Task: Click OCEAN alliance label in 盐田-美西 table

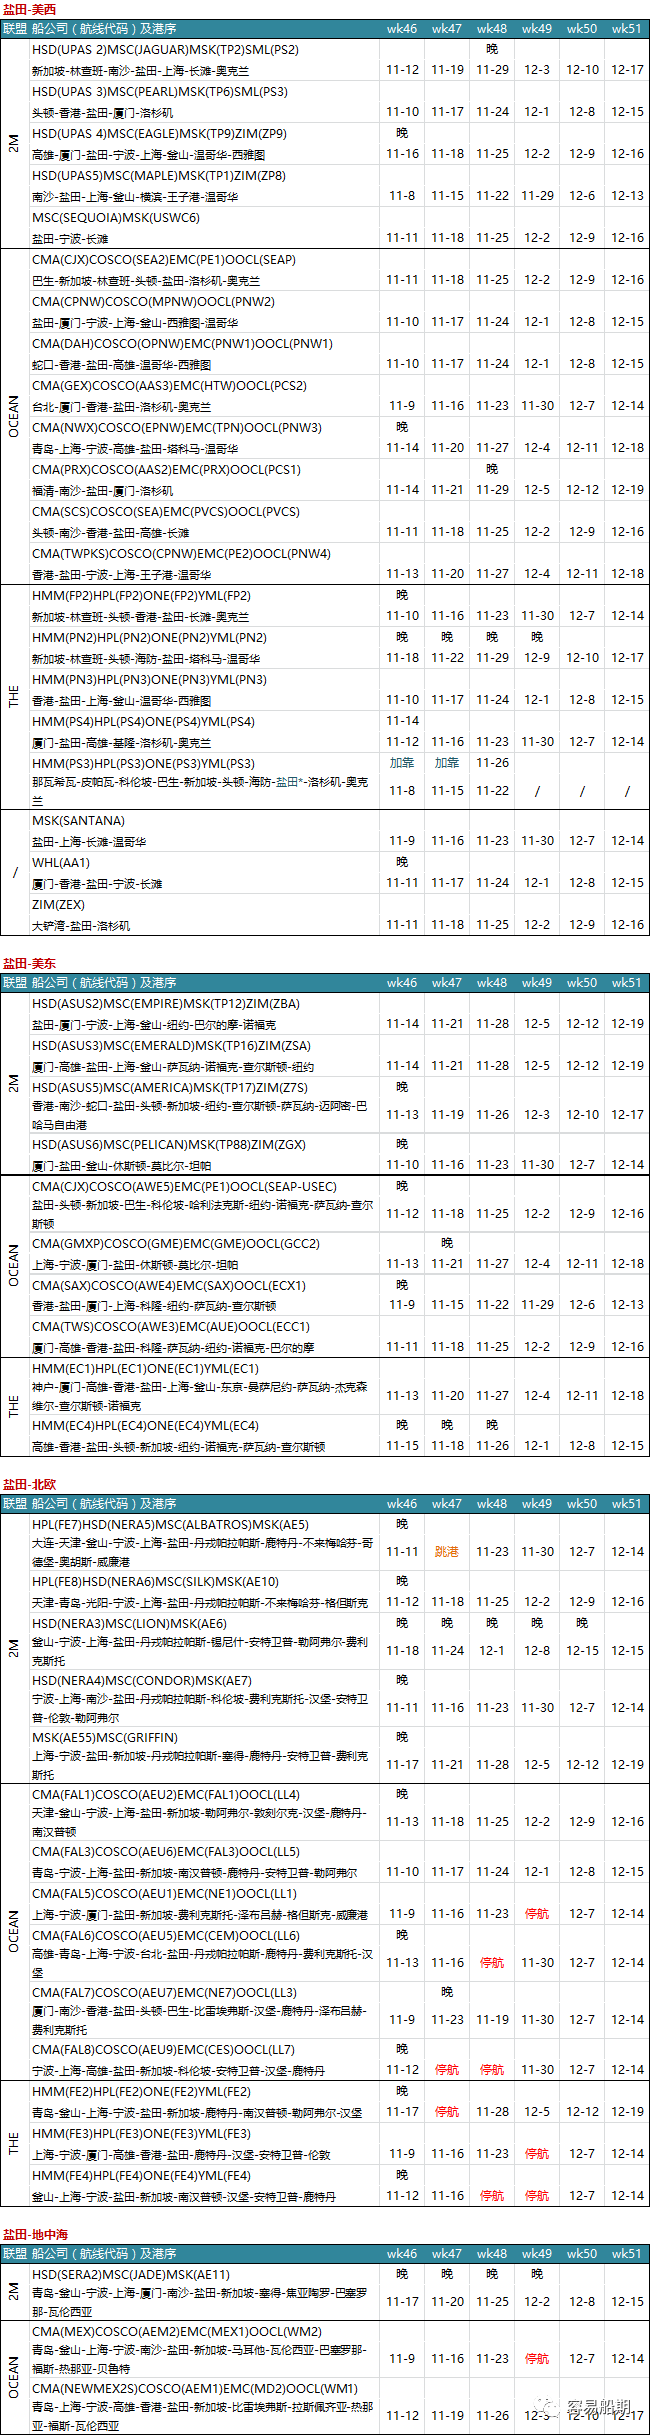Action: 14,416
